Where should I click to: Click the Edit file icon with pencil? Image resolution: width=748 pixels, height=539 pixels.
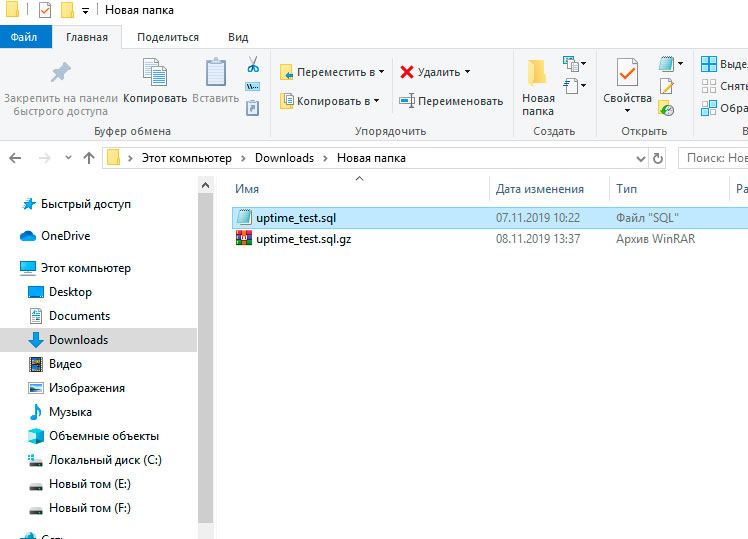(x=666, y=86)
